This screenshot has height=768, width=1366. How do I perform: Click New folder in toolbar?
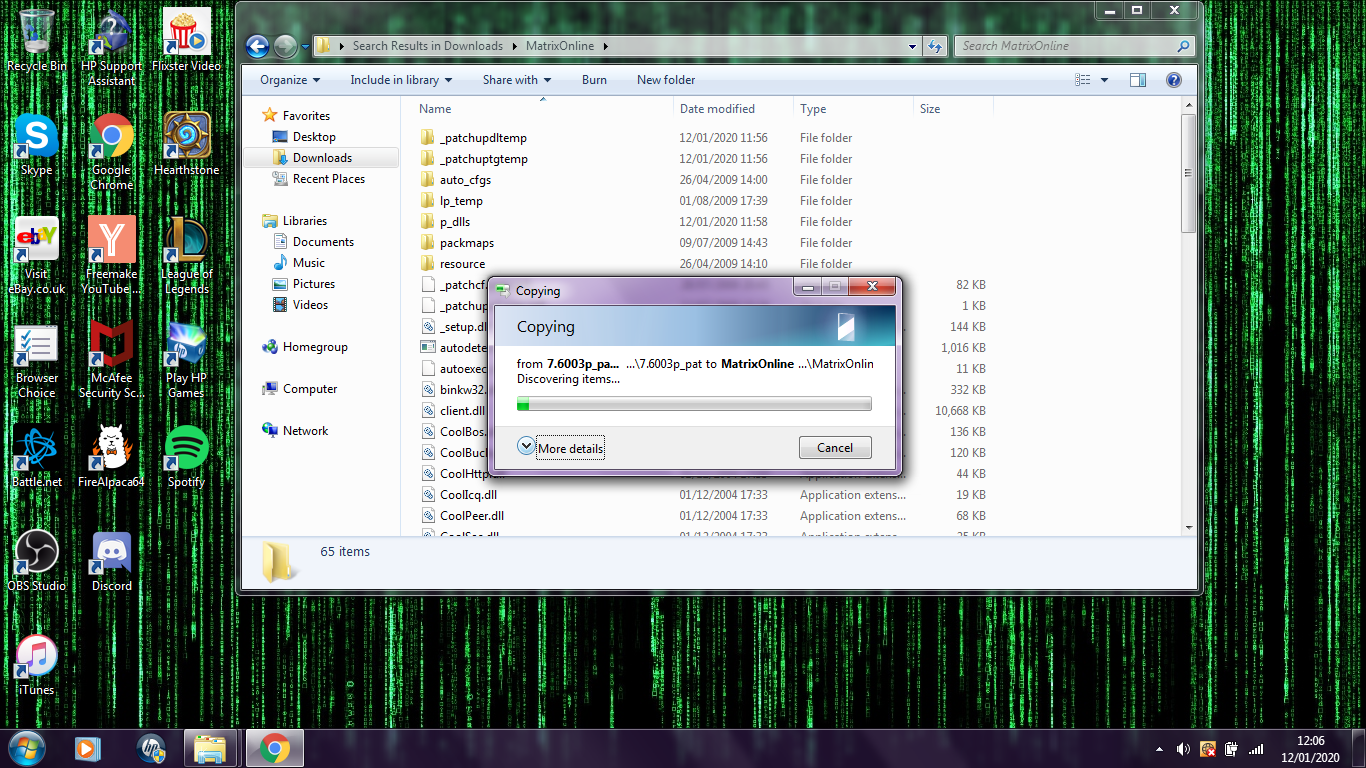pos(666,80)
